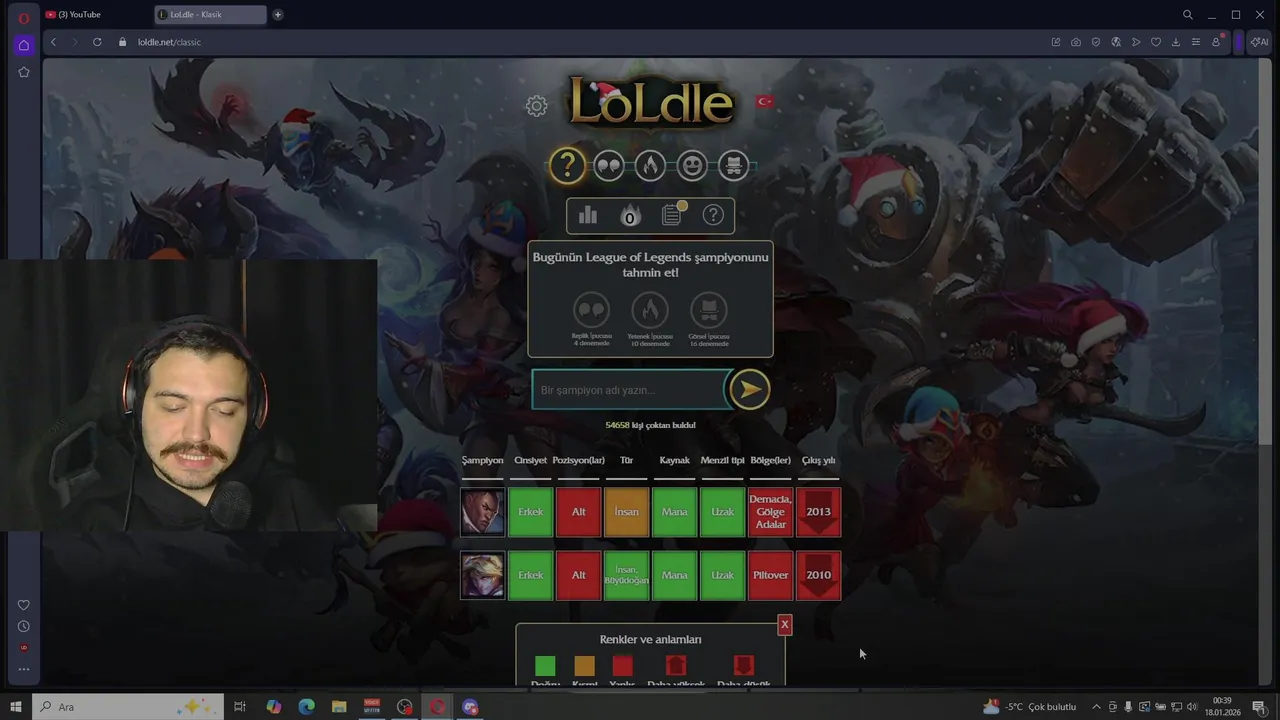Image resolution: width=1280 pixels, height=720 pixels.
Task: Open the shield ad blocker icon
Action: (x=1096, y=42)
